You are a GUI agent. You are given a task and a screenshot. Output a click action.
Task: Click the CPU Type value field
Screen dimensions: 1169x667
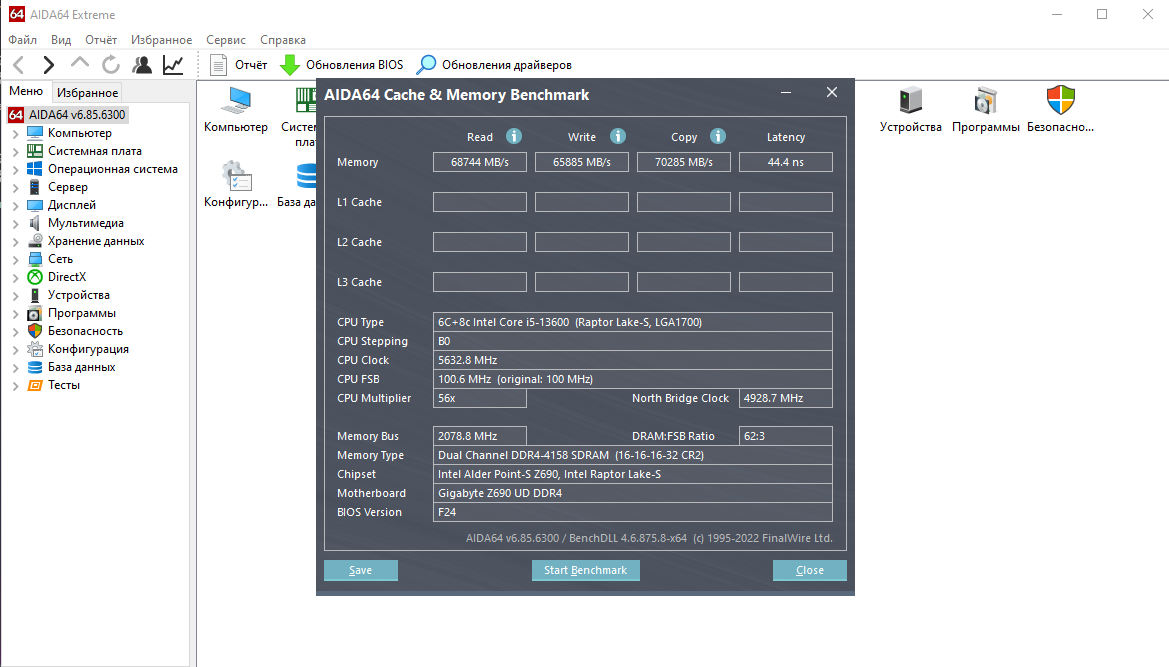(x=633, y=322)
